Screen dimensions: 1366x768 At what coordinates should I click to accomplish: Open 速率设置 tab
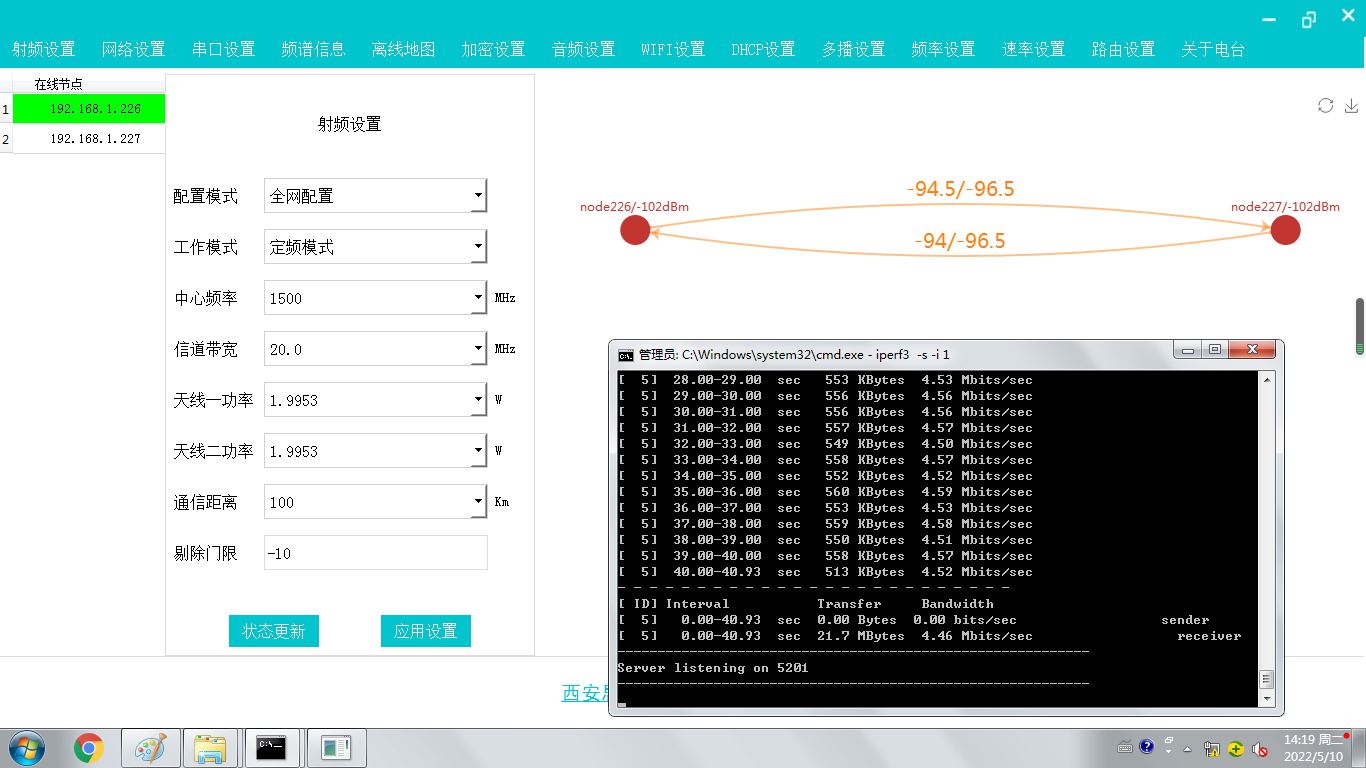[1033, 49]
